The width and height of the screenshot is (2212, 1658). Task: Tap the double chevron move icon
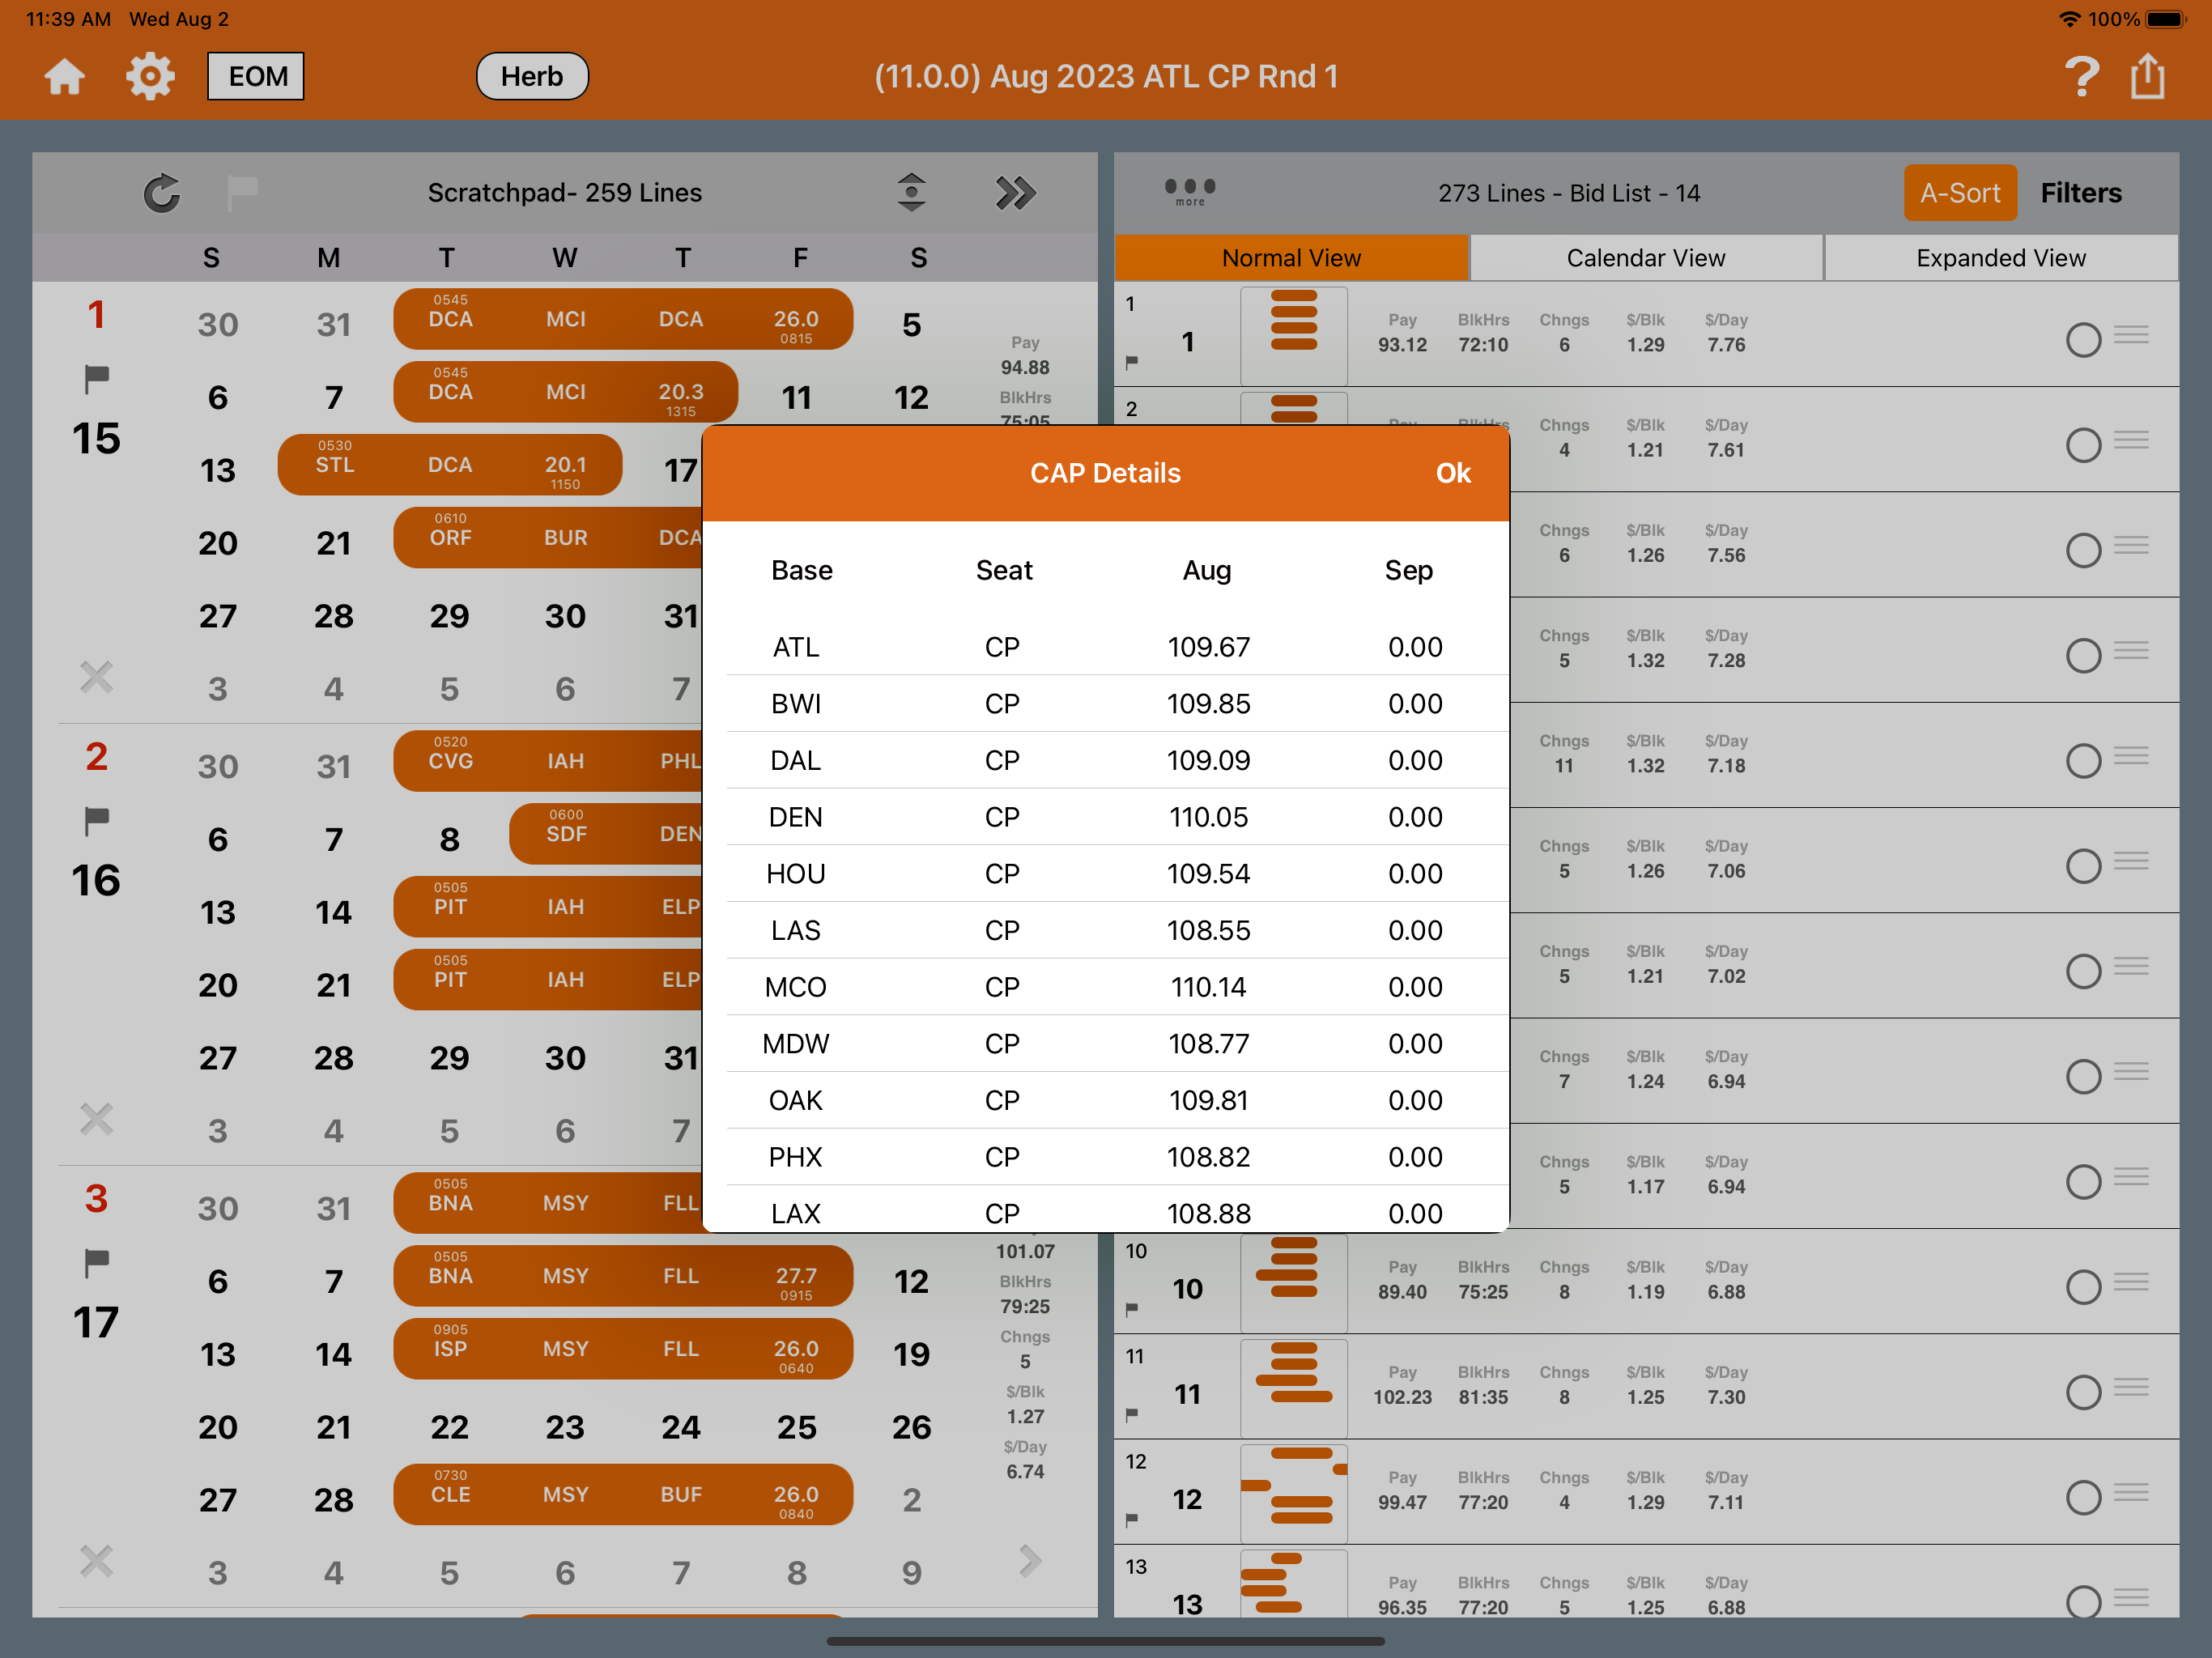click(1015, 193)
